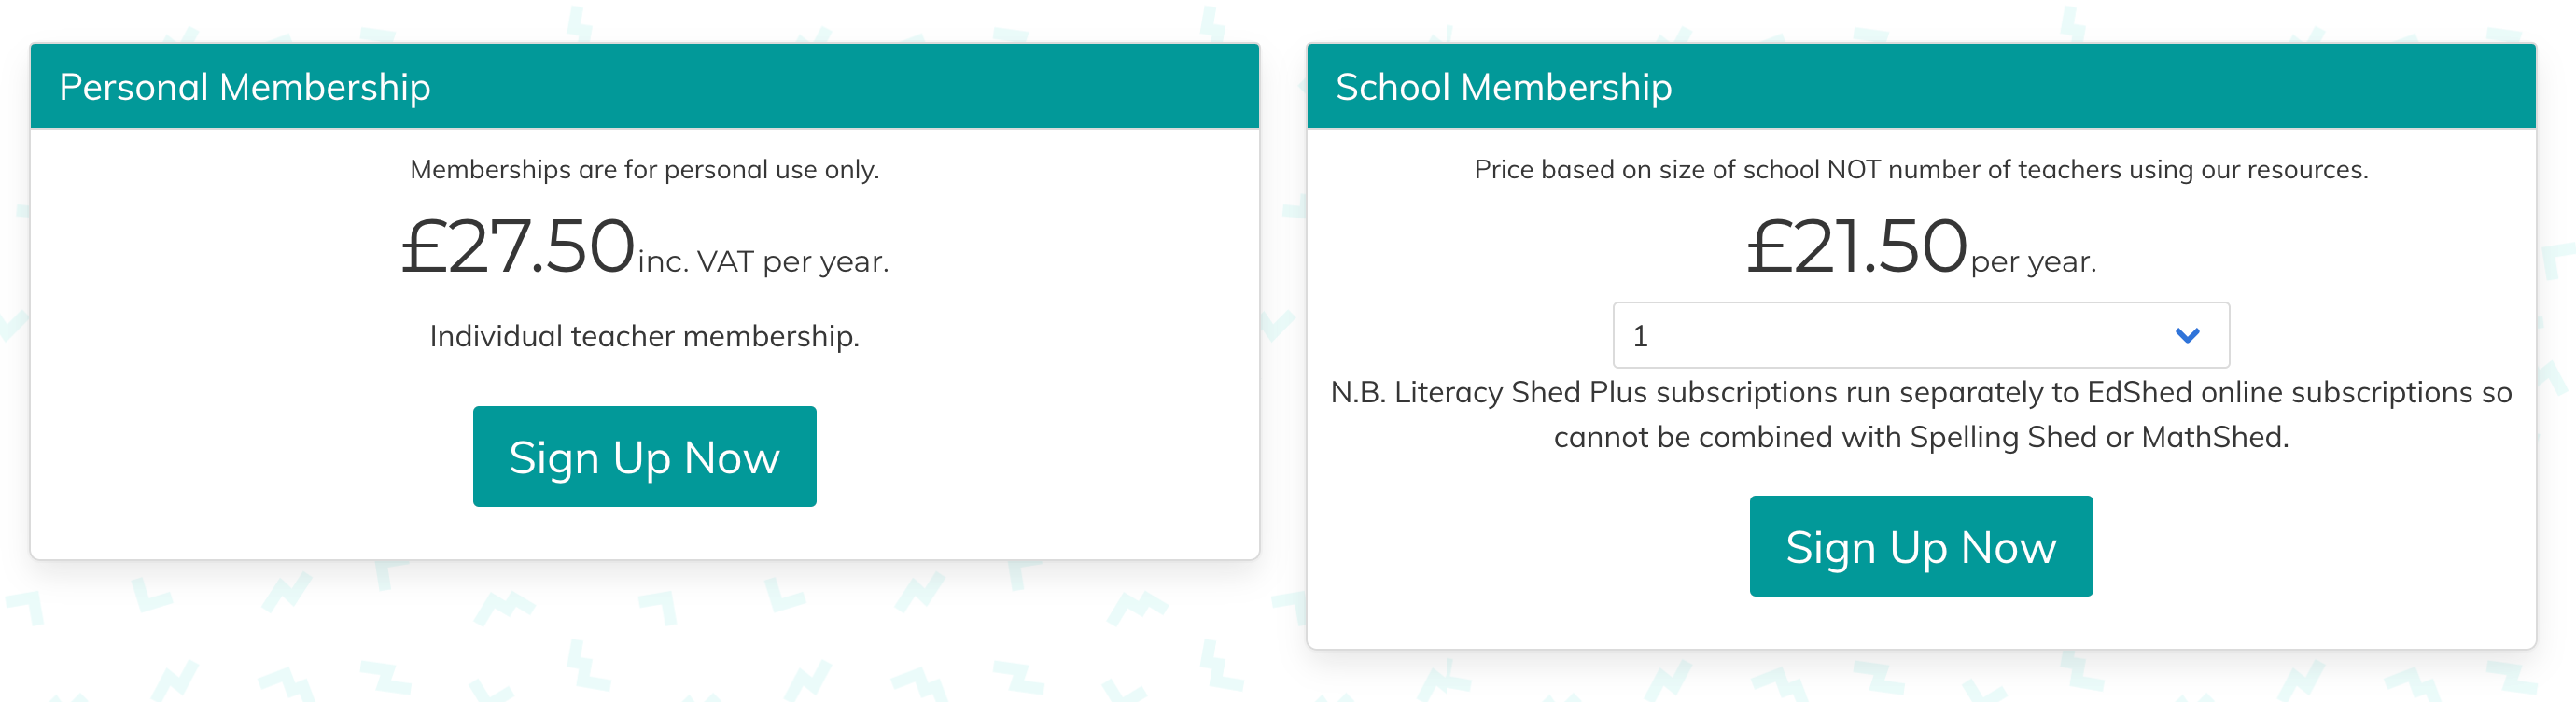Click the N.B. Literacy Shed Plus subscriptions line
This screenshot has width=2576, height=702.
click(1920, 392)
